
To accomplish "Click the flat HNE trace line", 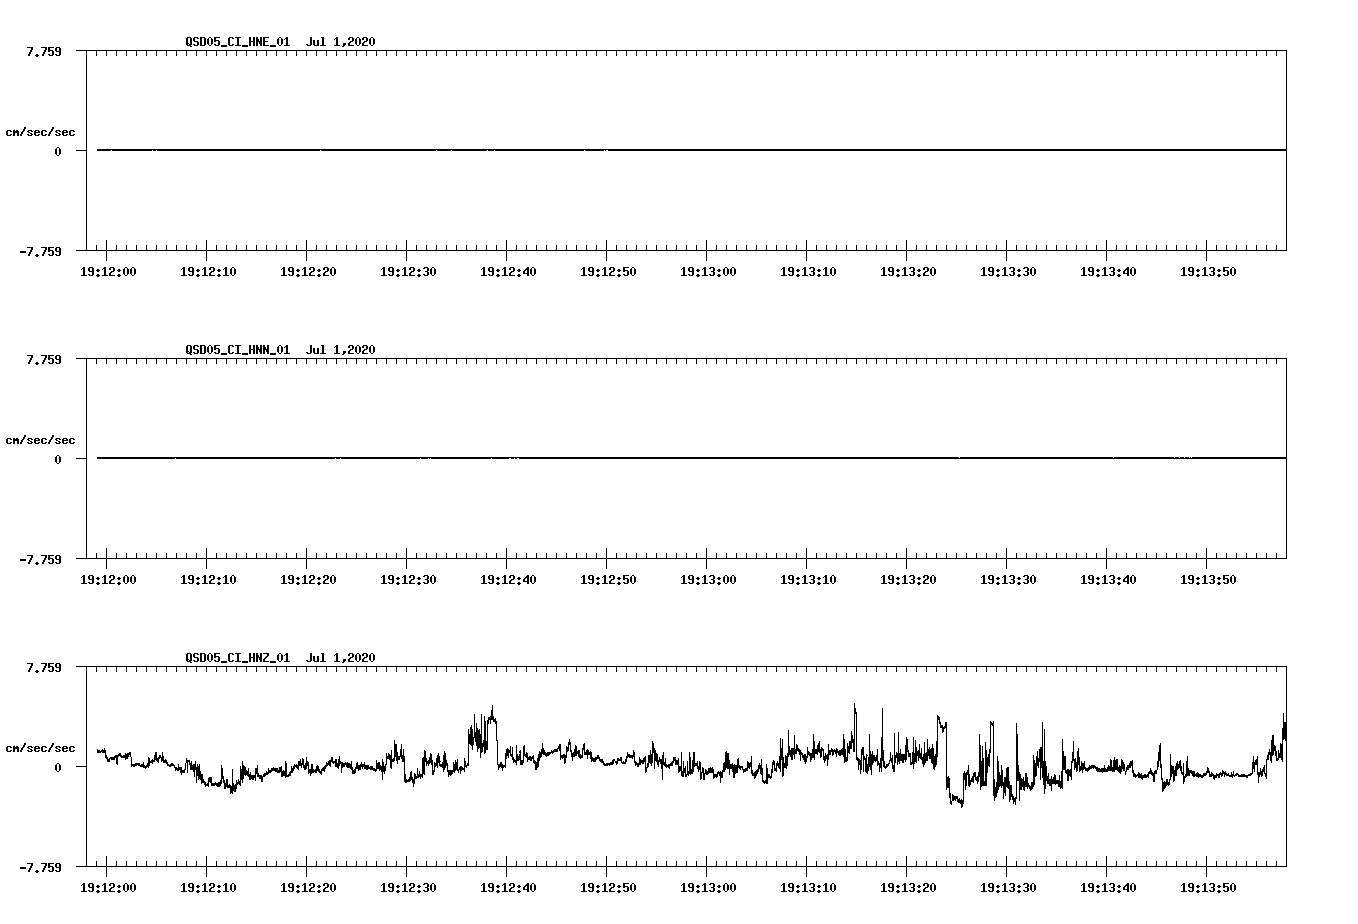I will tap(691, 150).
